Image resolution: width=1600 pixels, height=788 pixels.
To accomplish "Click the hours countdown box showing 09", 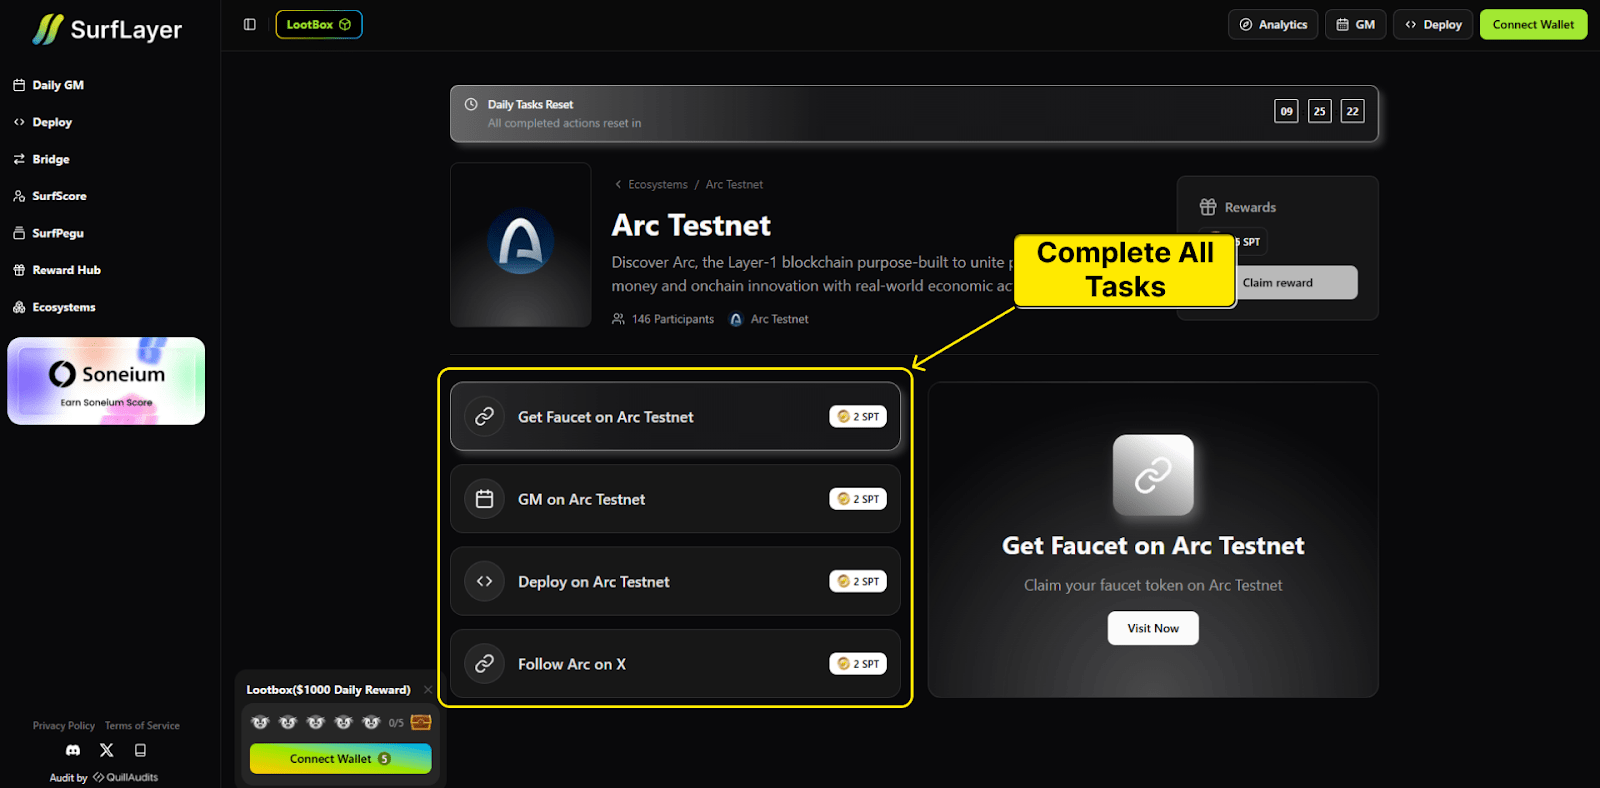I will pos(1287,111).
